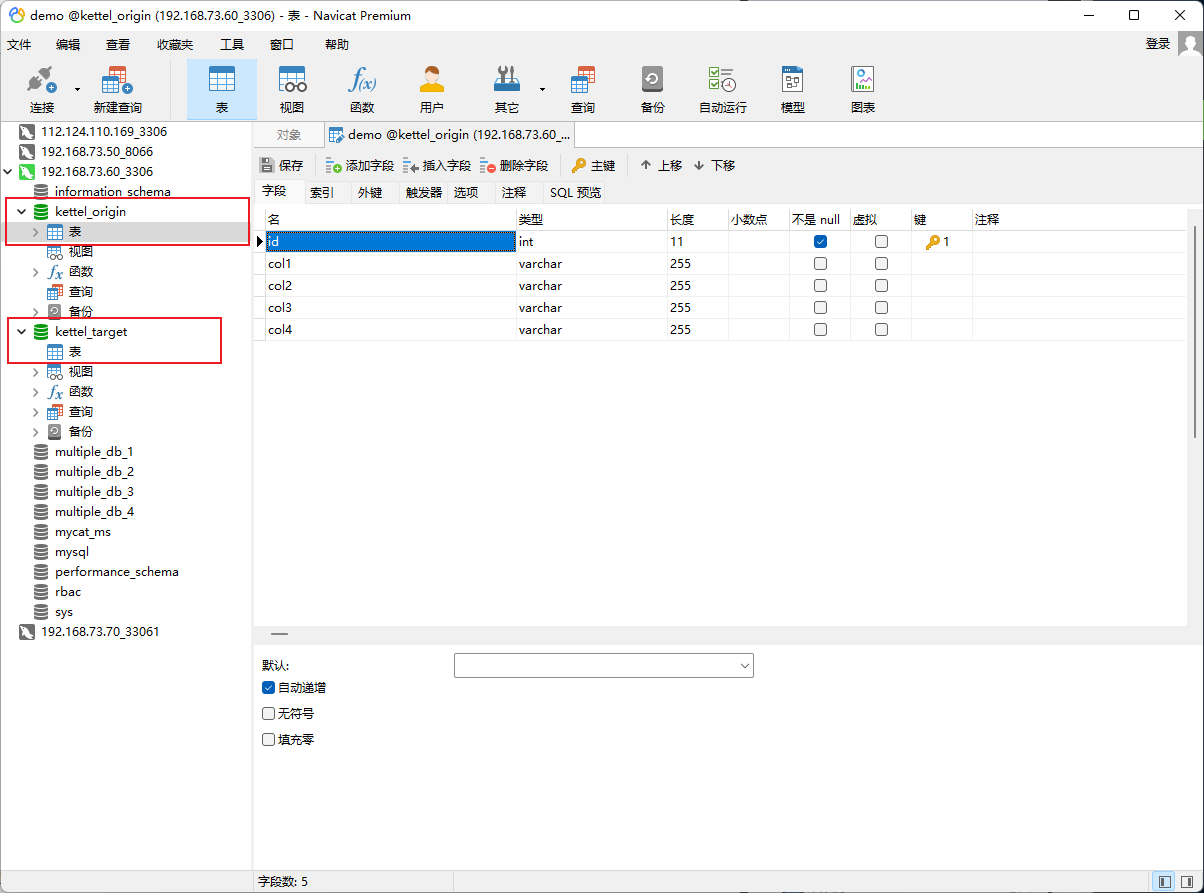
Task: Select the col3 field name cell
Action: [x=390, y=308]
